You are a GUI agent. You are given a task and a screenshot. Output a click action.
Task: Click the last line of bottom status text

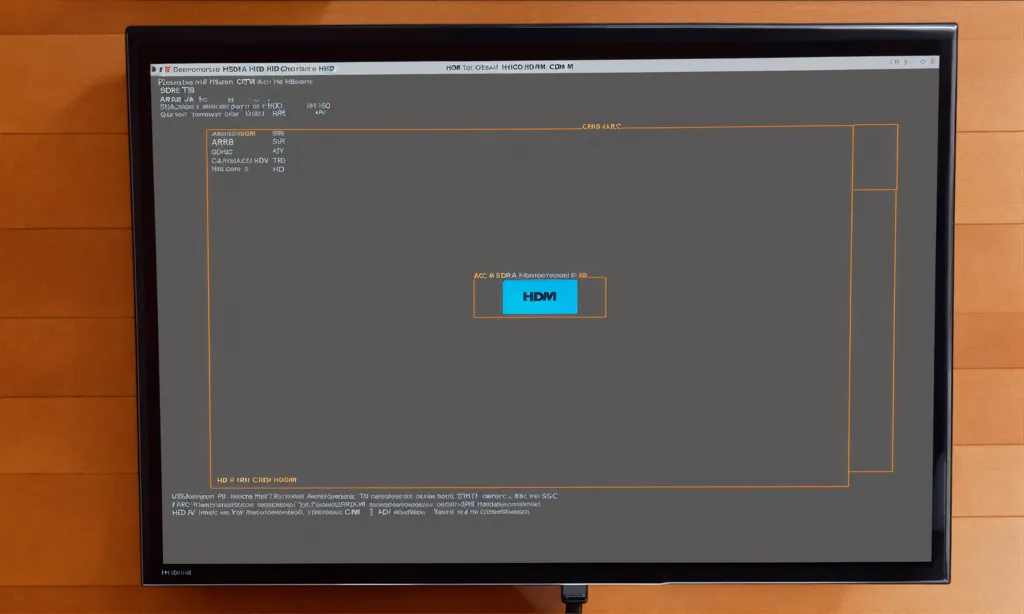[x=350, y=512]
